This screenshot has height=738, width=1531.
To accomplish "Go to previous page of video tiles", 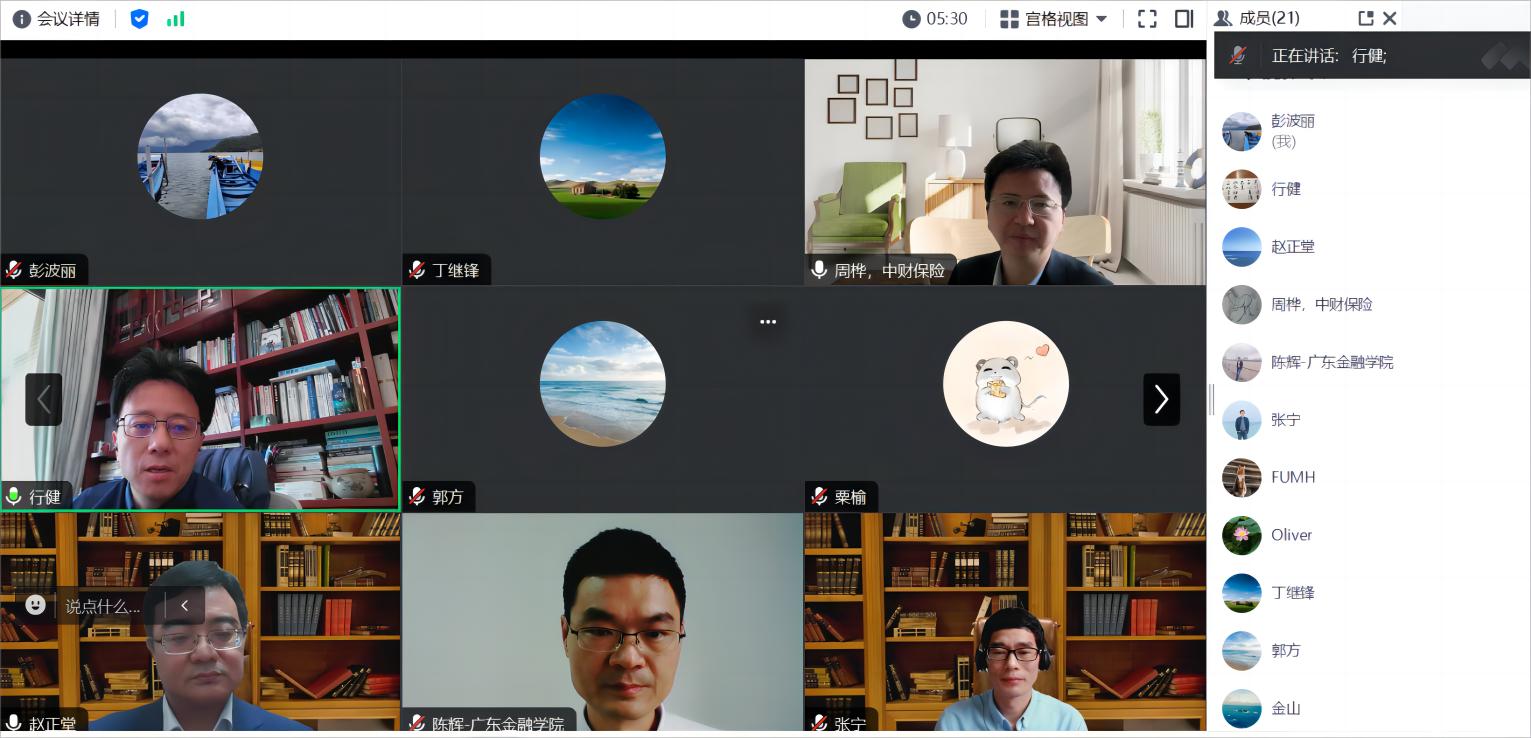I will click(x=43, y=400).
